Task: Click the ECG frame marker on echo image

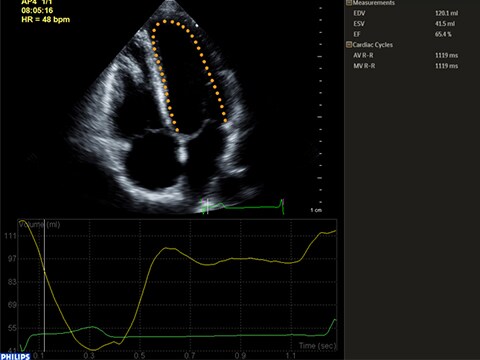Action: tap(207, 206)
